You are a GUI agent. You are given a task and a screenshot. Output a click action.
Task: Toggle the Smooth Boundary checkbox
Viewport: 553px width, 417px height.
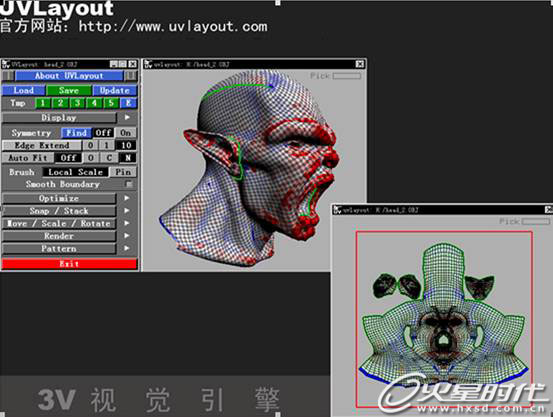tap(129, 184)
